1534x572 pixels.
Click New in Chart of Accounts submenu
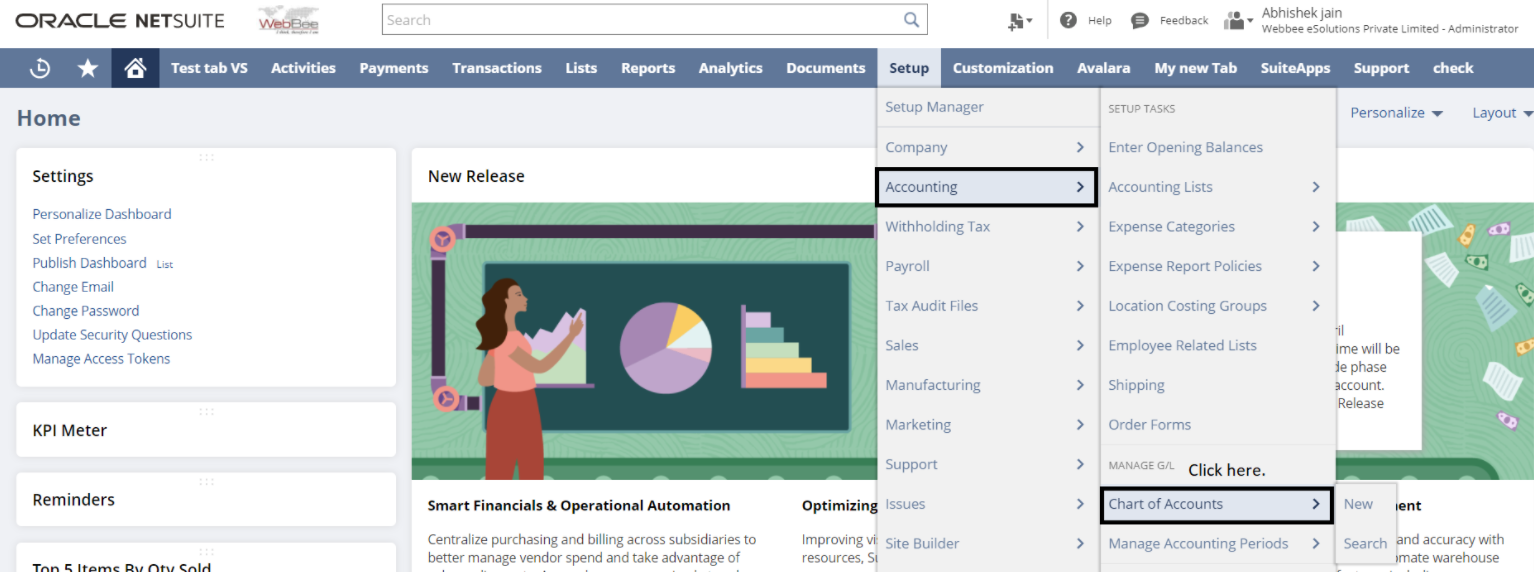click(1358, 504)
